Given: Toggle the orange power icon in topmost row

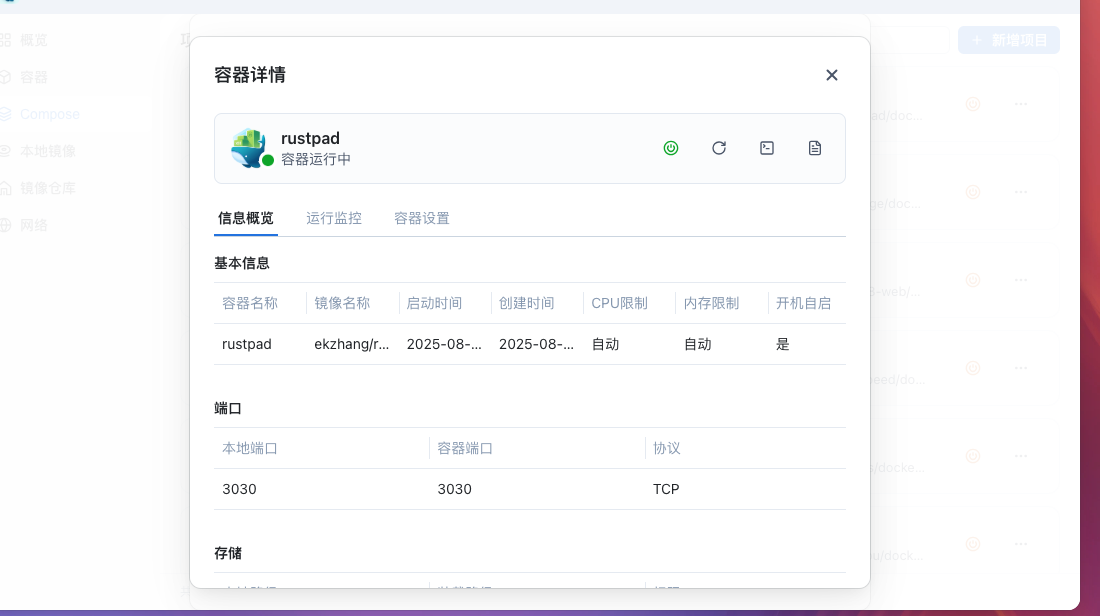Looking at the screenshot, I should pos(972,103).
